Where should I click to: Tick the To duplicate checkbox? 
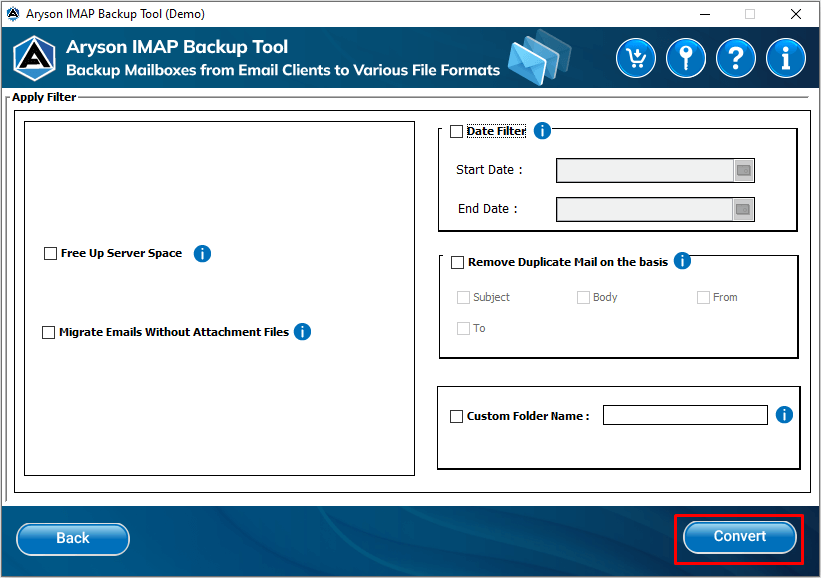(x=463, y=328)
